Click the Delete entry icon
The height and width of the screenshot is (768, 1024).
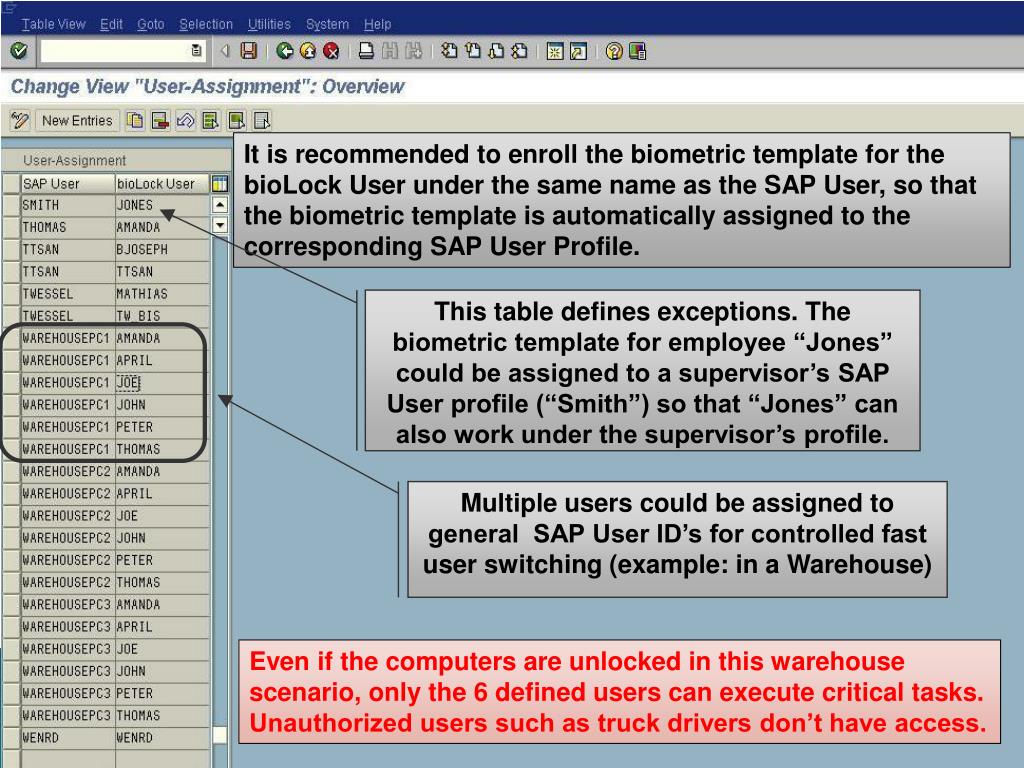pos(160,121)
